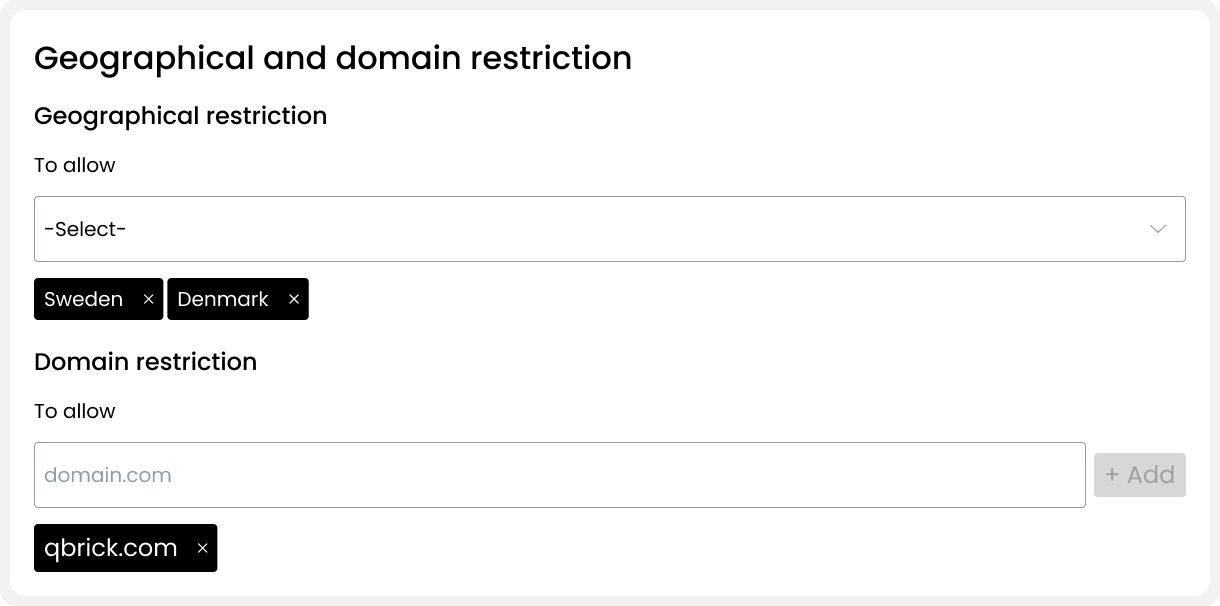
Task: Select the qbrick.com domain chip
Action: click(x=111, y=548)
